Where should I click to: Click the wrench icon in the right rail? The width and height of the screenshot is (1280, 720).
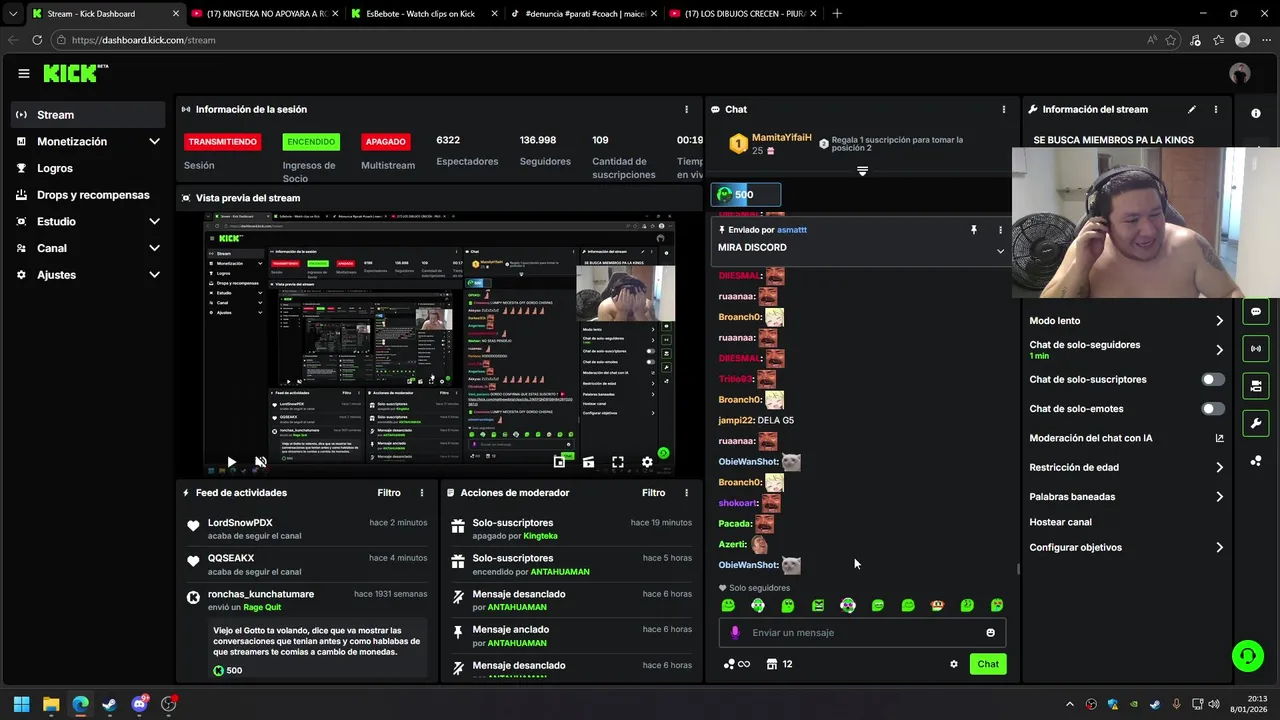coord(1256,423)
